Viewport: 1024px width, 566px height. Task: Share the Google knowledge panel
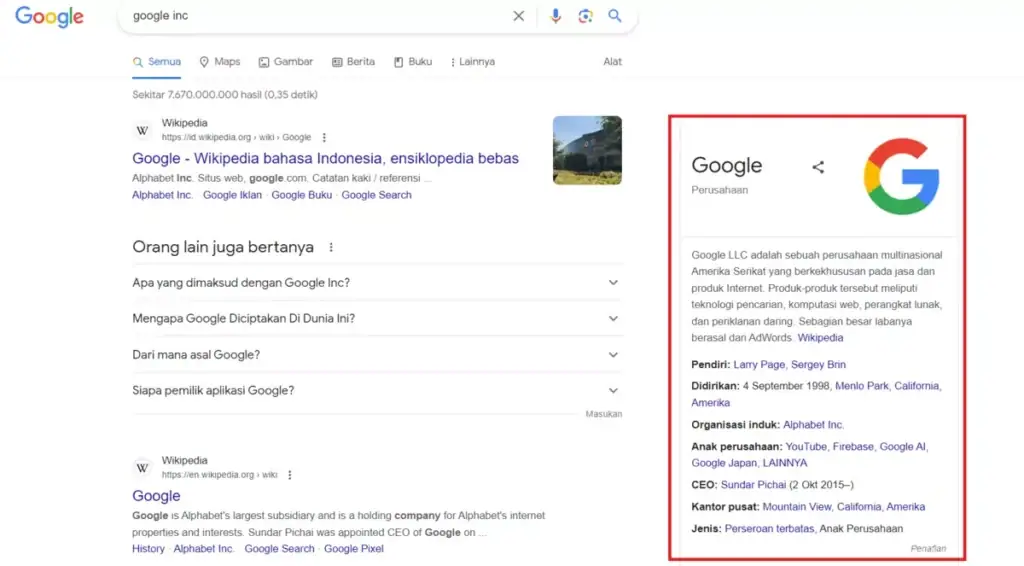click(x=818, y=167)
